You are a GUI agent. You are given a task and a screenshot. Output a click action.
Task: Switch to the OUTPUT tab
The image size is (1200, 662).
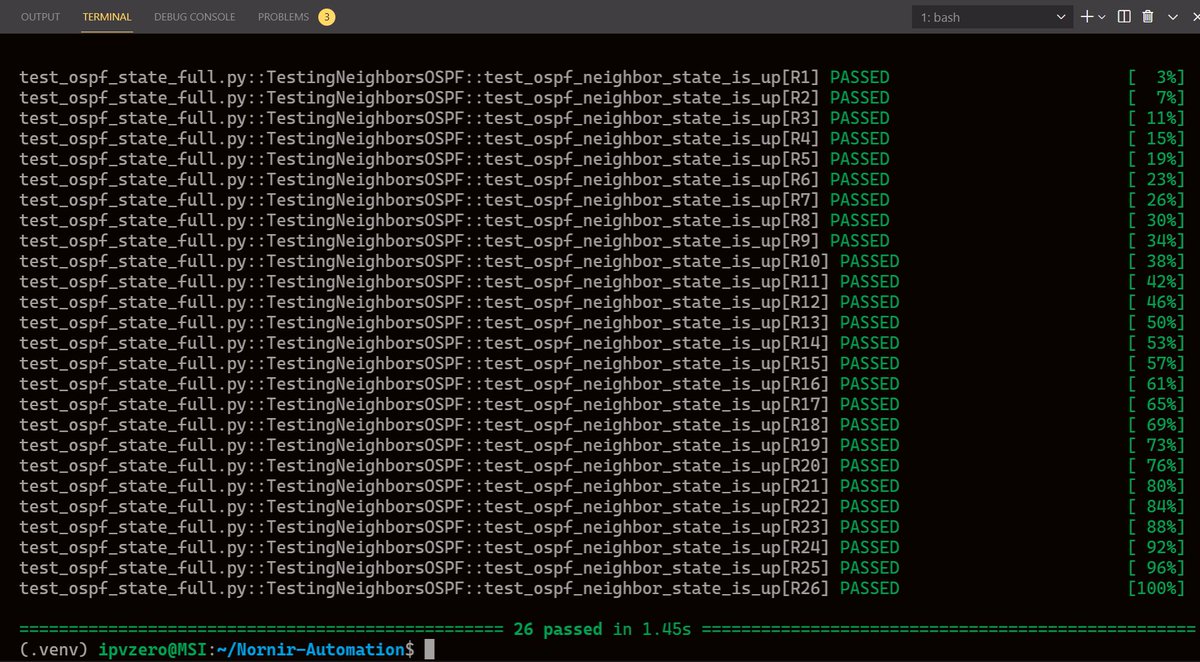(x=40, y=17)
